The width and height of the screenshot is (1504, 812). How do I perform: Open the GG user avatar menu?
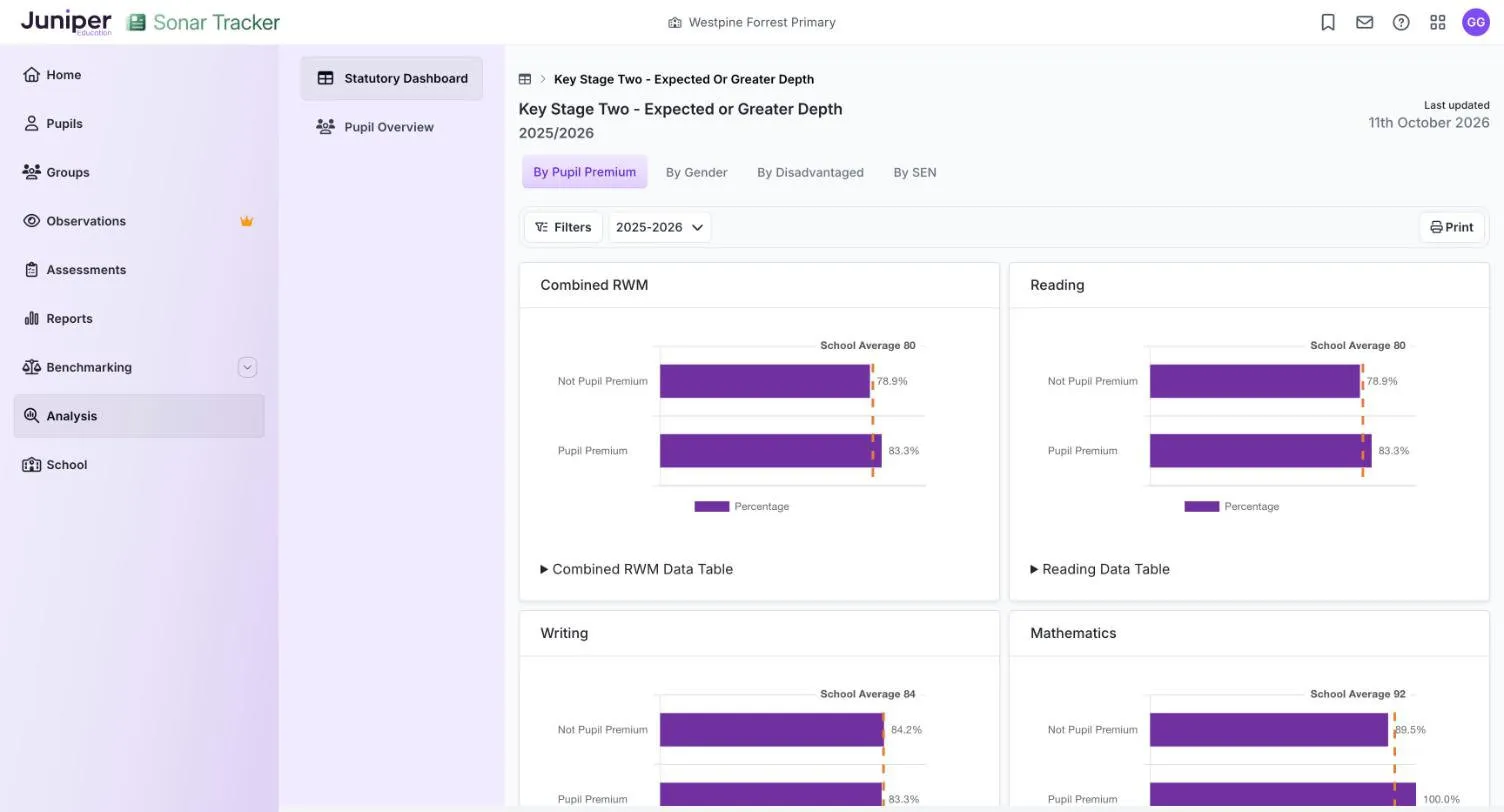click(1476, 22)
